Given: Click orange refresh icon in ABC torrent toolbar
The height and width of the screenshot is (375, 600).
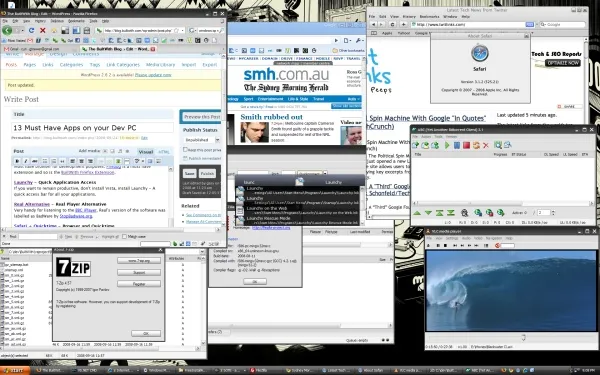Looking at the screenshot, I should click(476, 145).
